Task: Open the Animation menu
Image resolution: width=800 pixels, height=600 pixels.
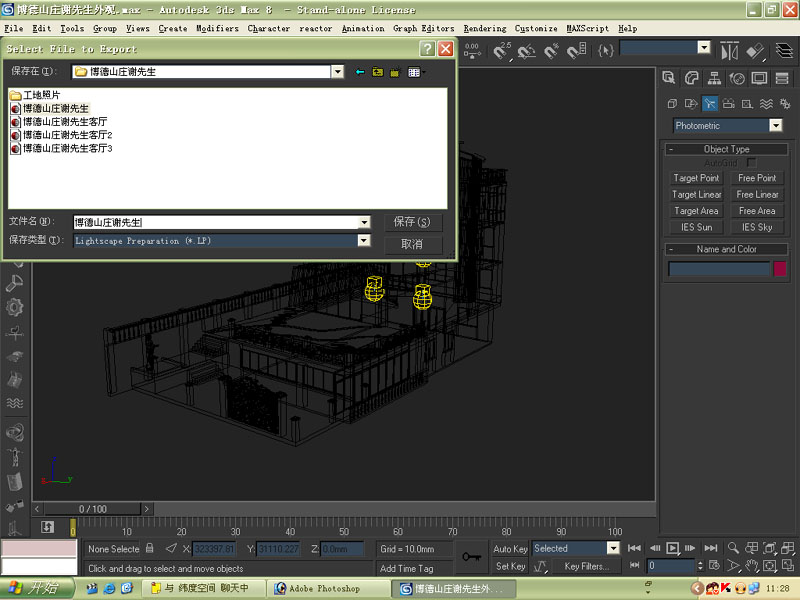Action: [x=363, y=29]
